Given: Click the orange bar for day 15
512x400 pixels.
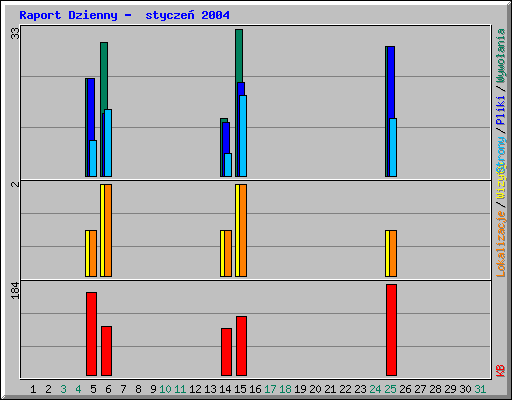Looking at the screenshot, I should coord(243,230).
